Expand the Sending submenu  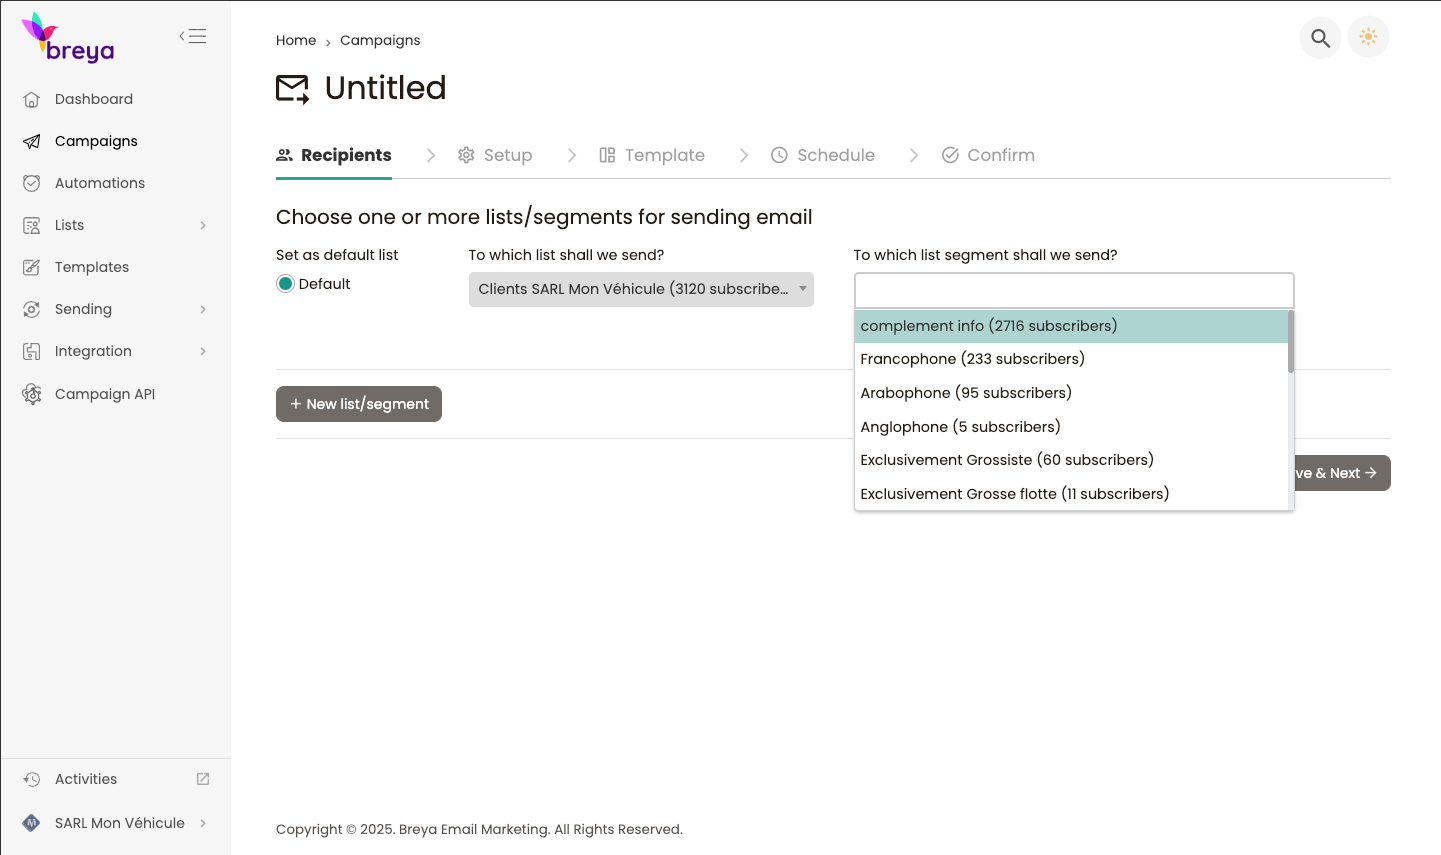(x=203, y=309)
